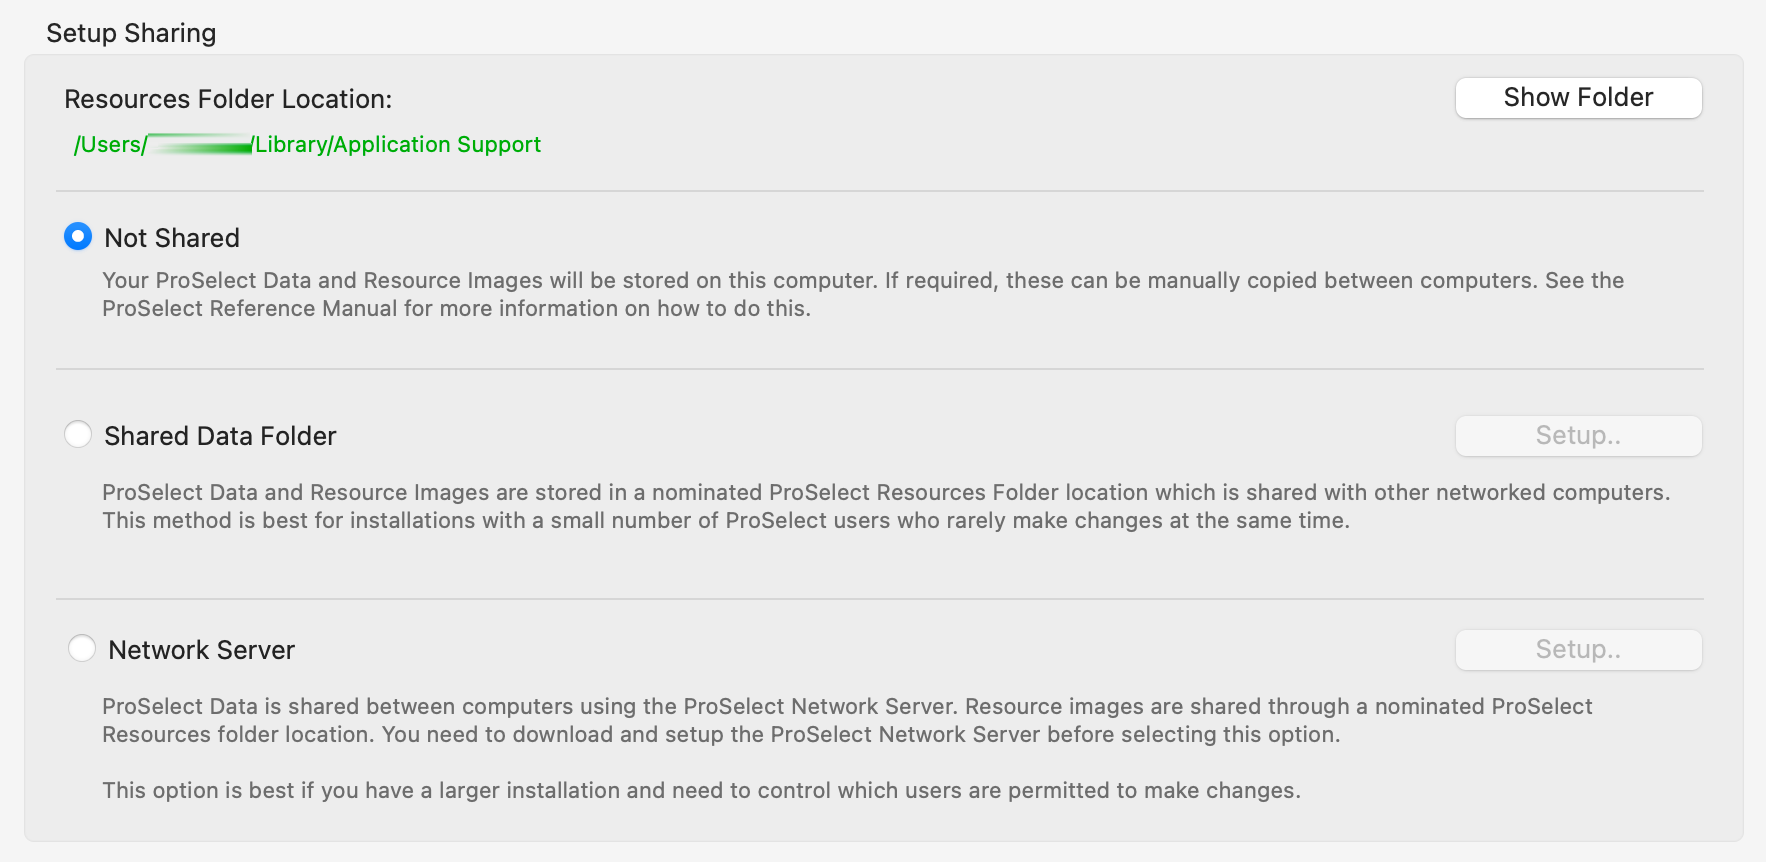The image size is (1766, 862).
Task: Choose the Network Server radio button
Action: pyautogui.click(x=82, y=649)
